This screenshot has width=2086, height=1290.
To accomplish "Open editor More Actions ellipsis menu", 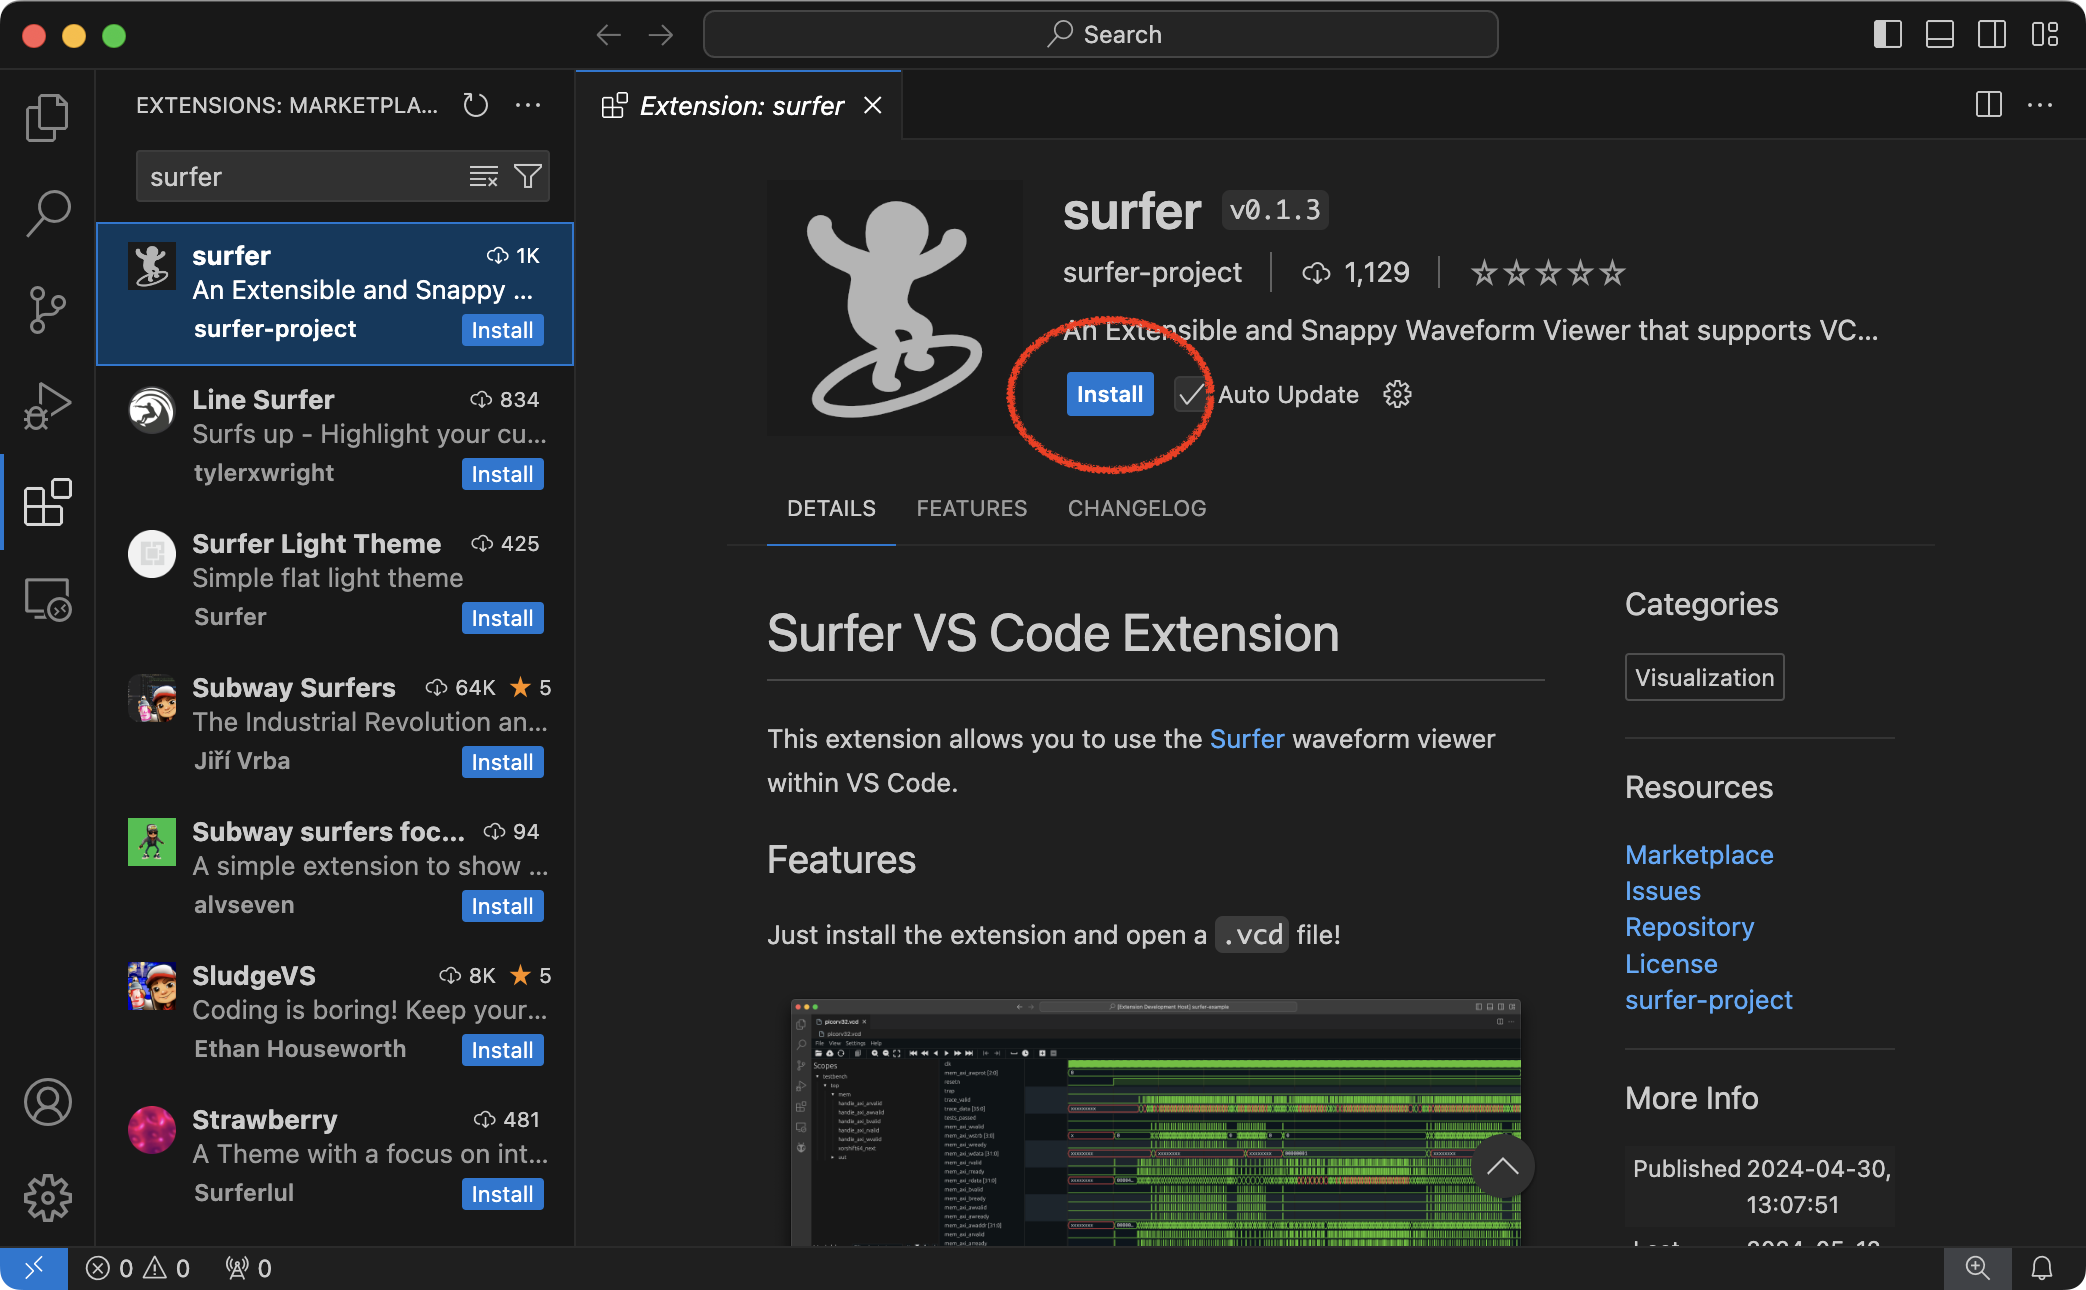I will (x=2040, y=105).
